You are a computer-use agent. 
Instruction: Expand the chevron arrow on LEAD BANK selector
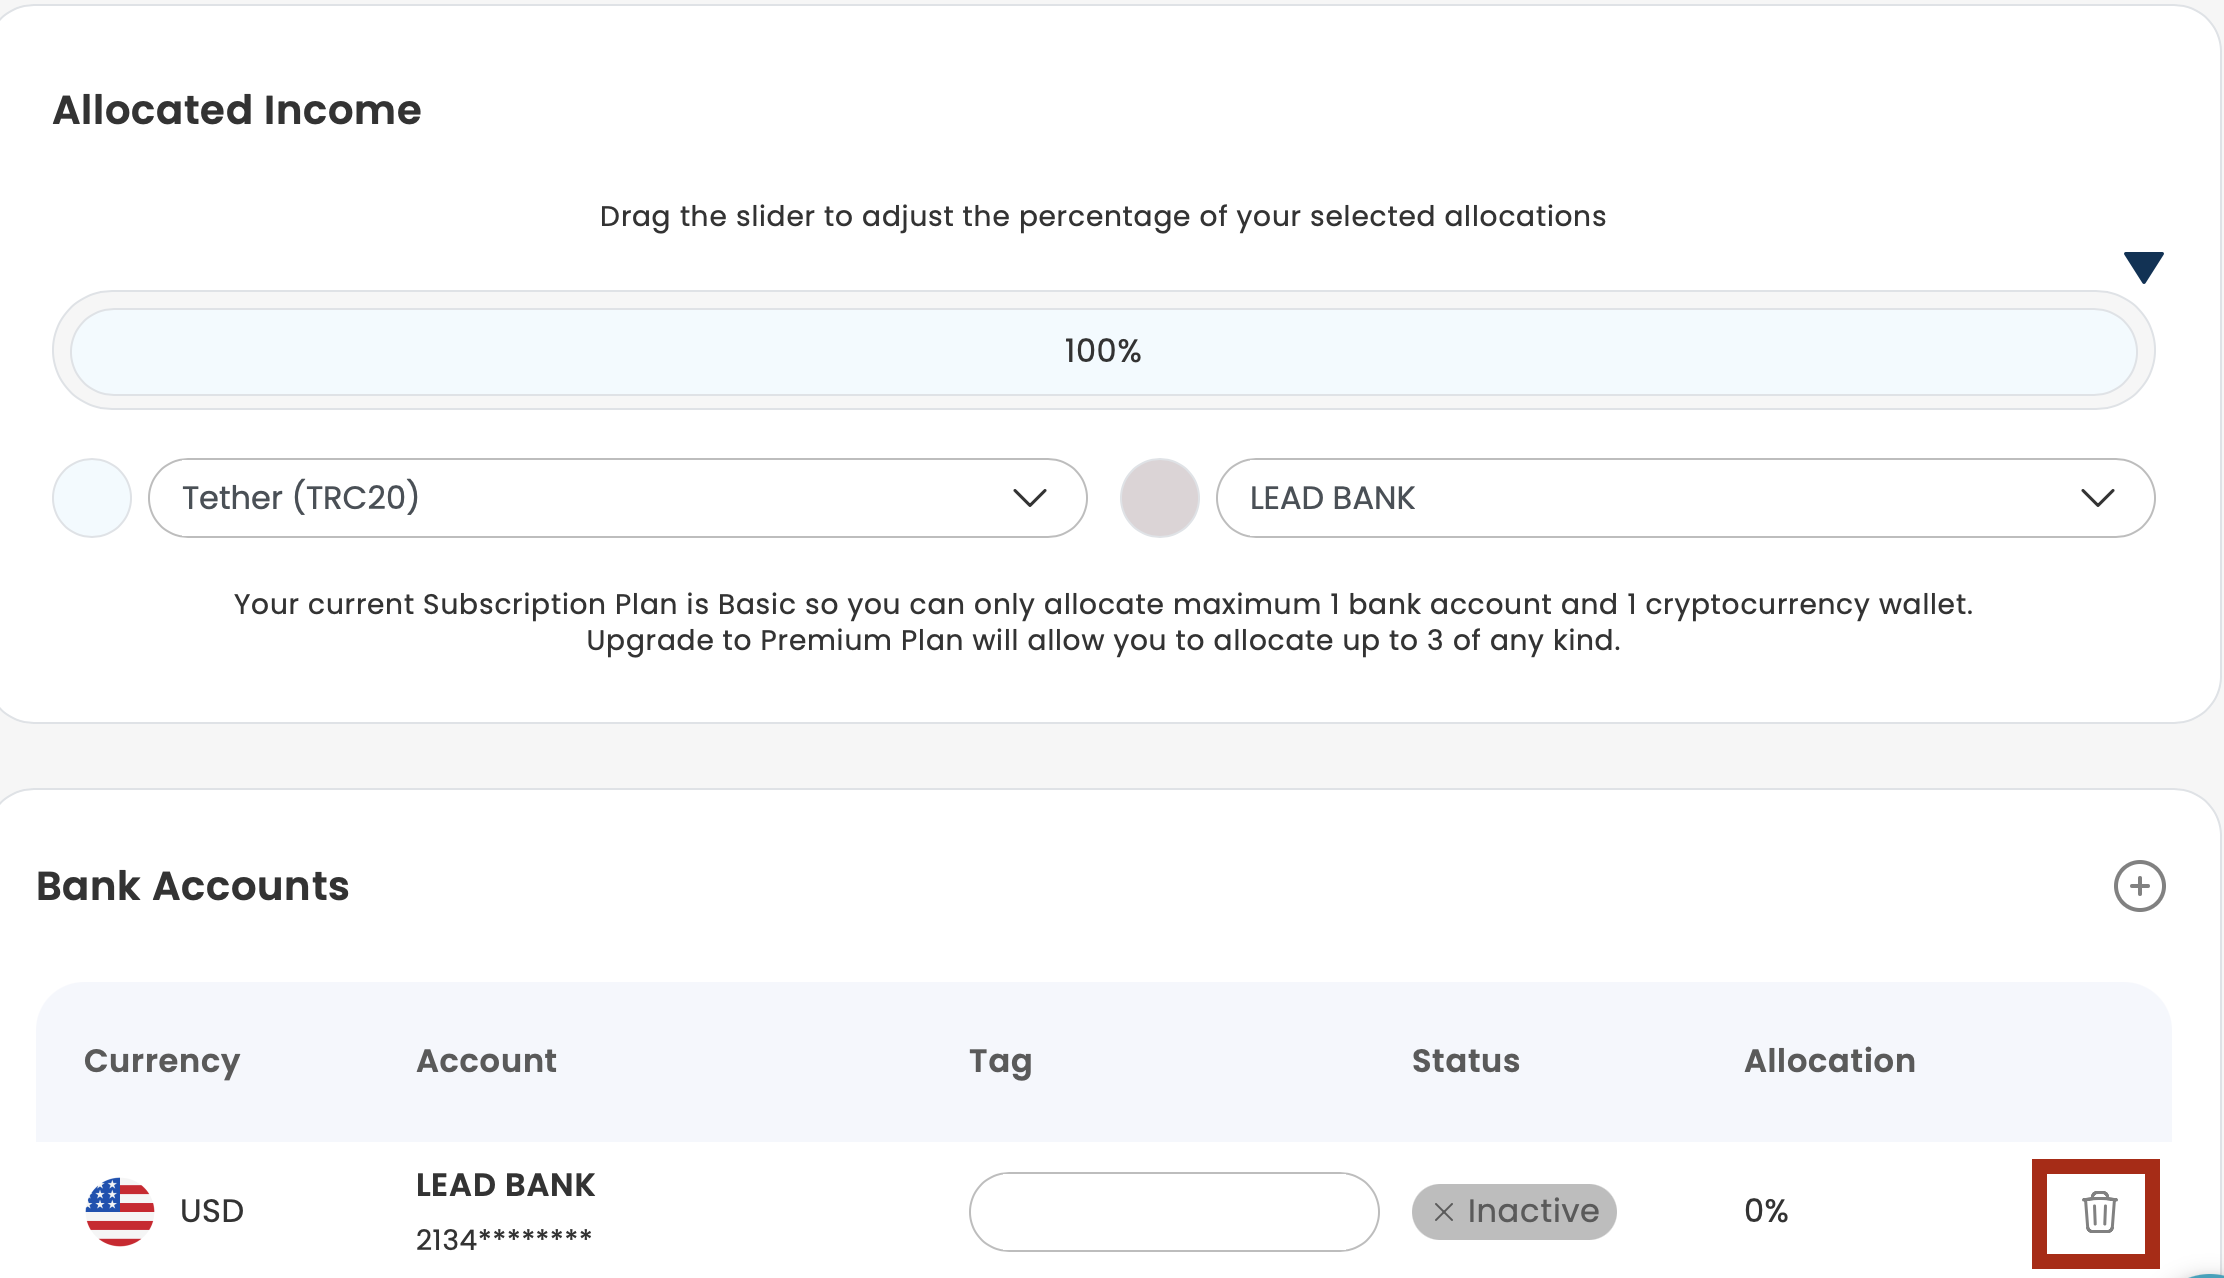(2097, 498)
